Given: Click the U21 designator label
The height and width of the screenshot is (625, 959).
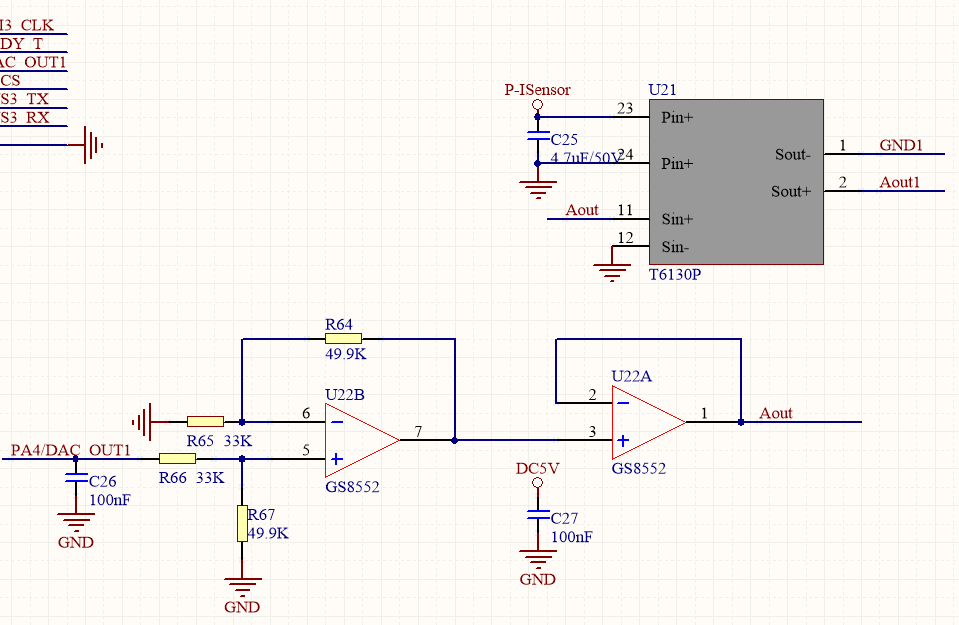Looking at the screenshot, I should (x=662, y=90).
